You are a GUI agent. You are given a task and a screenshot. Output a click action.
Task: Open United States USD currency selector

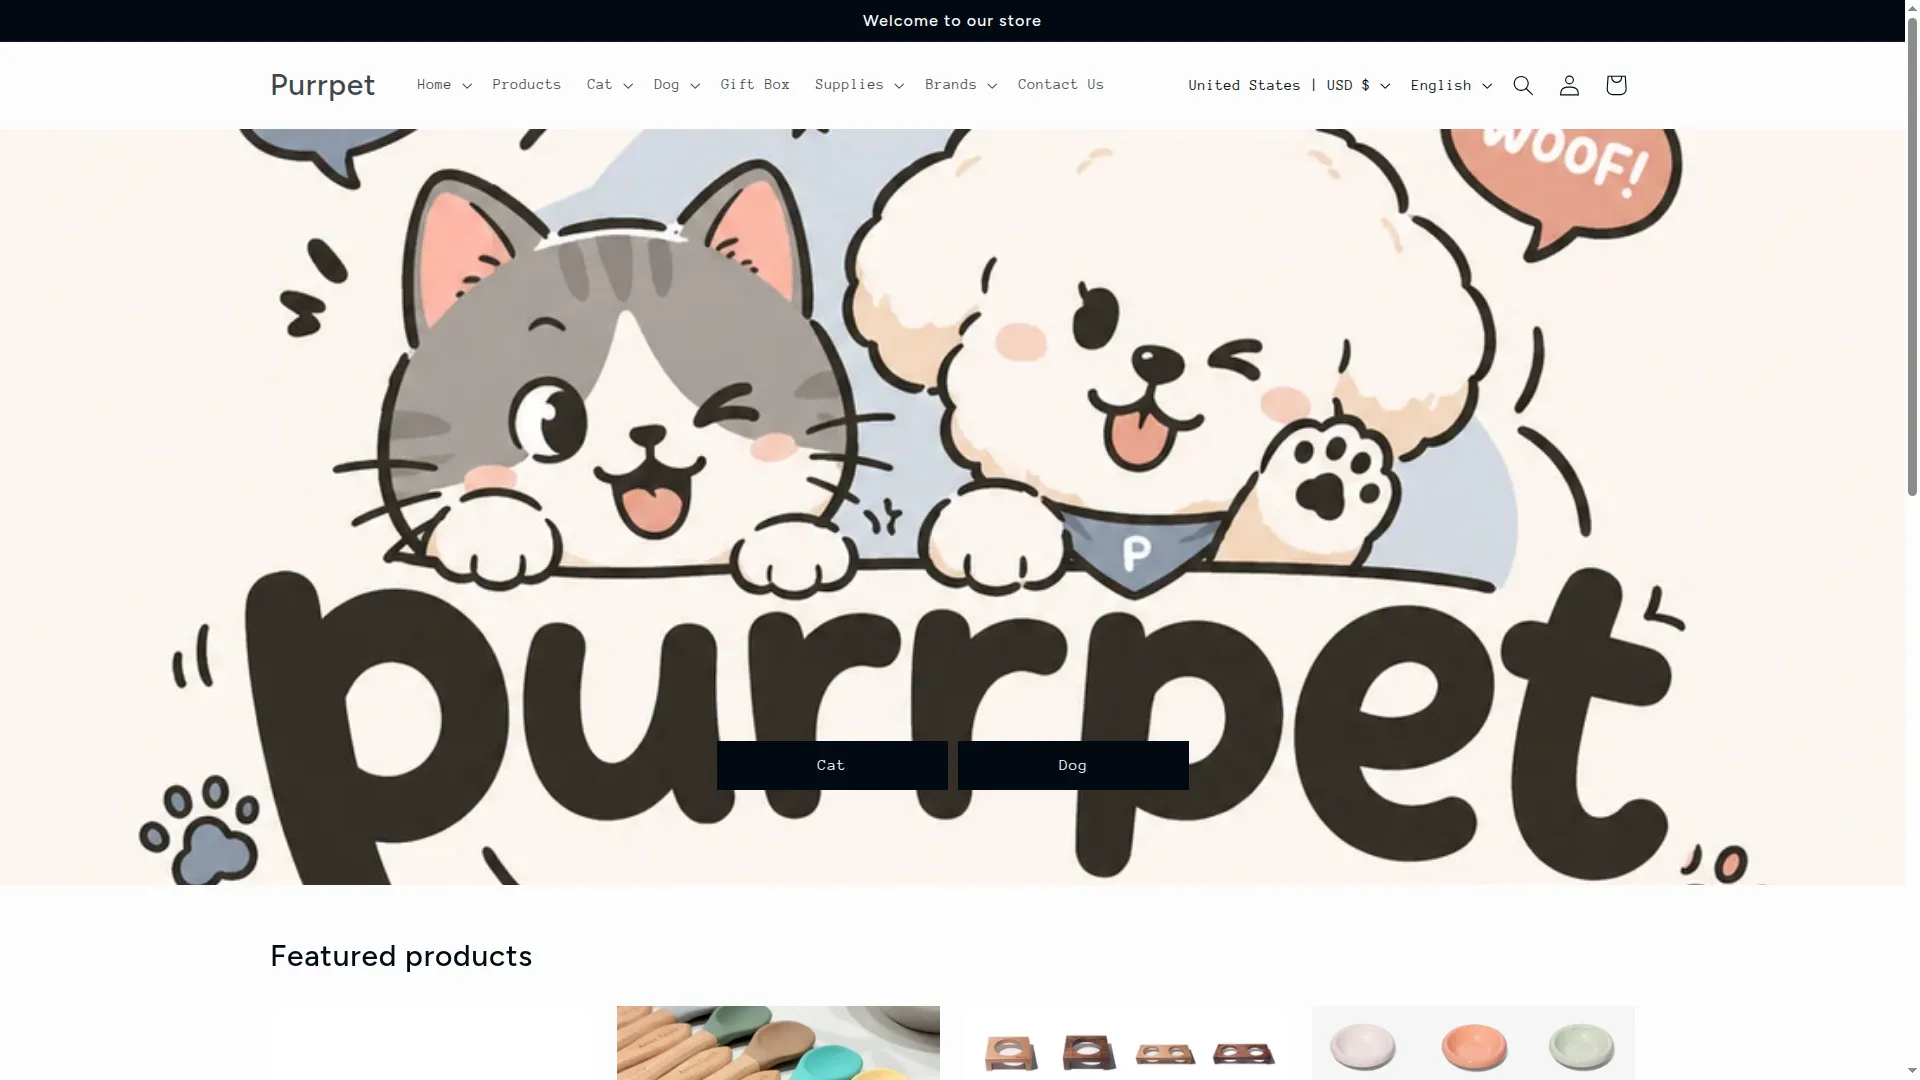pyautogui.click(x=1289, y=85)
